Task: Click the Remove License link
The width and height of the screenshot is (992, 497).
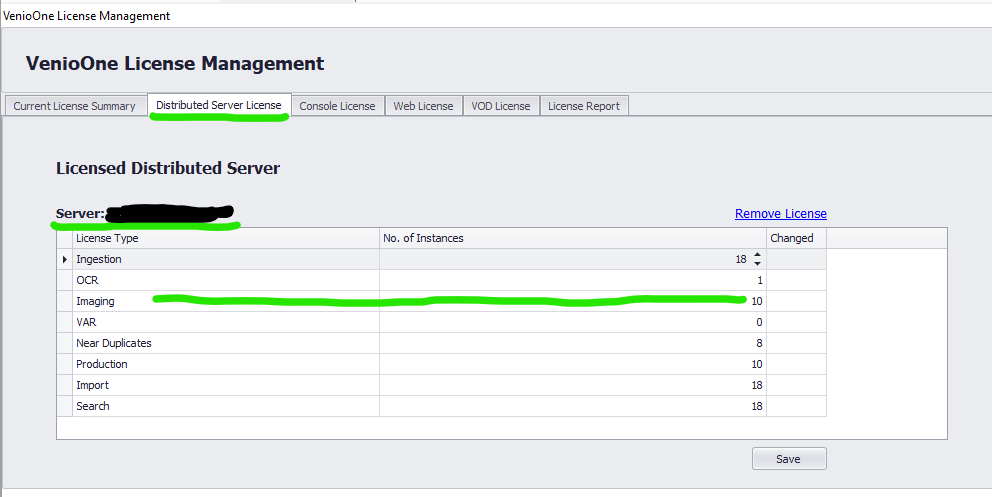Action: coord(781,214)
